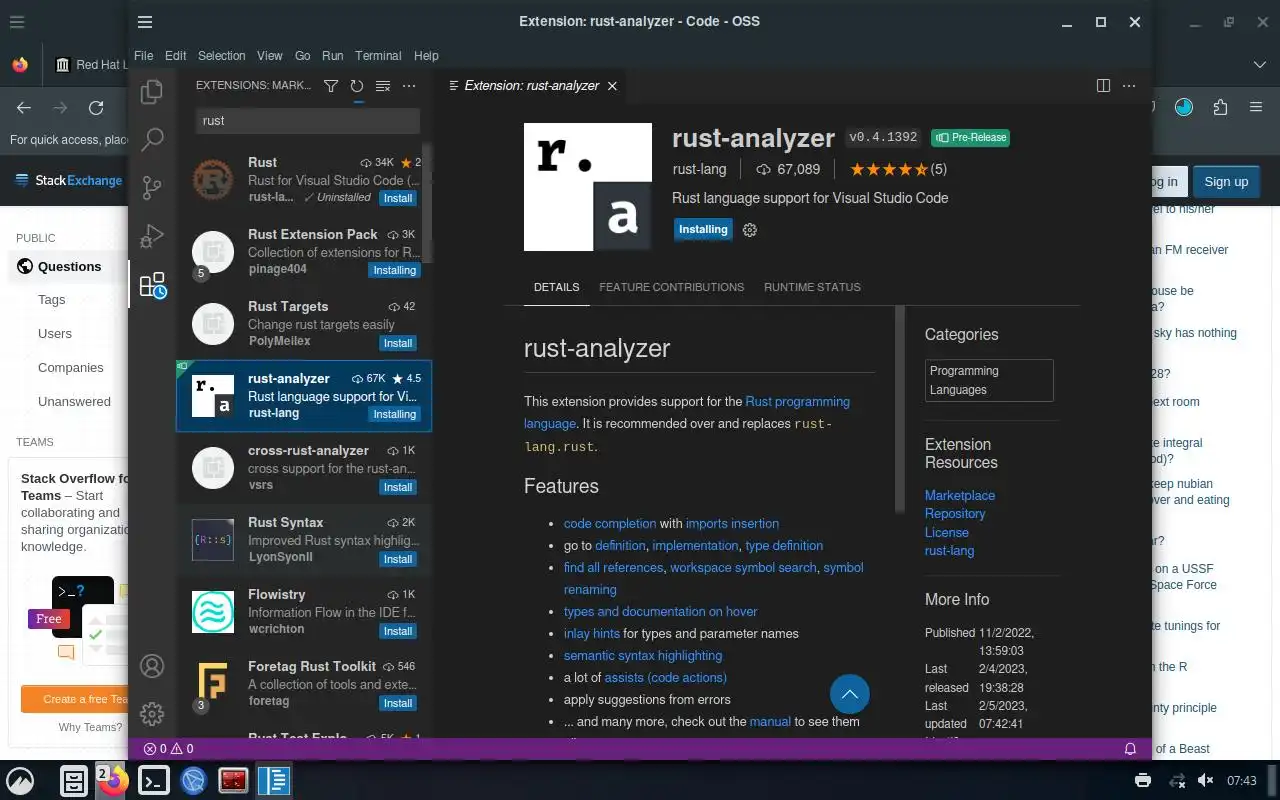Open the Run and Debug view
1280x800 pixels.
pos(152,236)
